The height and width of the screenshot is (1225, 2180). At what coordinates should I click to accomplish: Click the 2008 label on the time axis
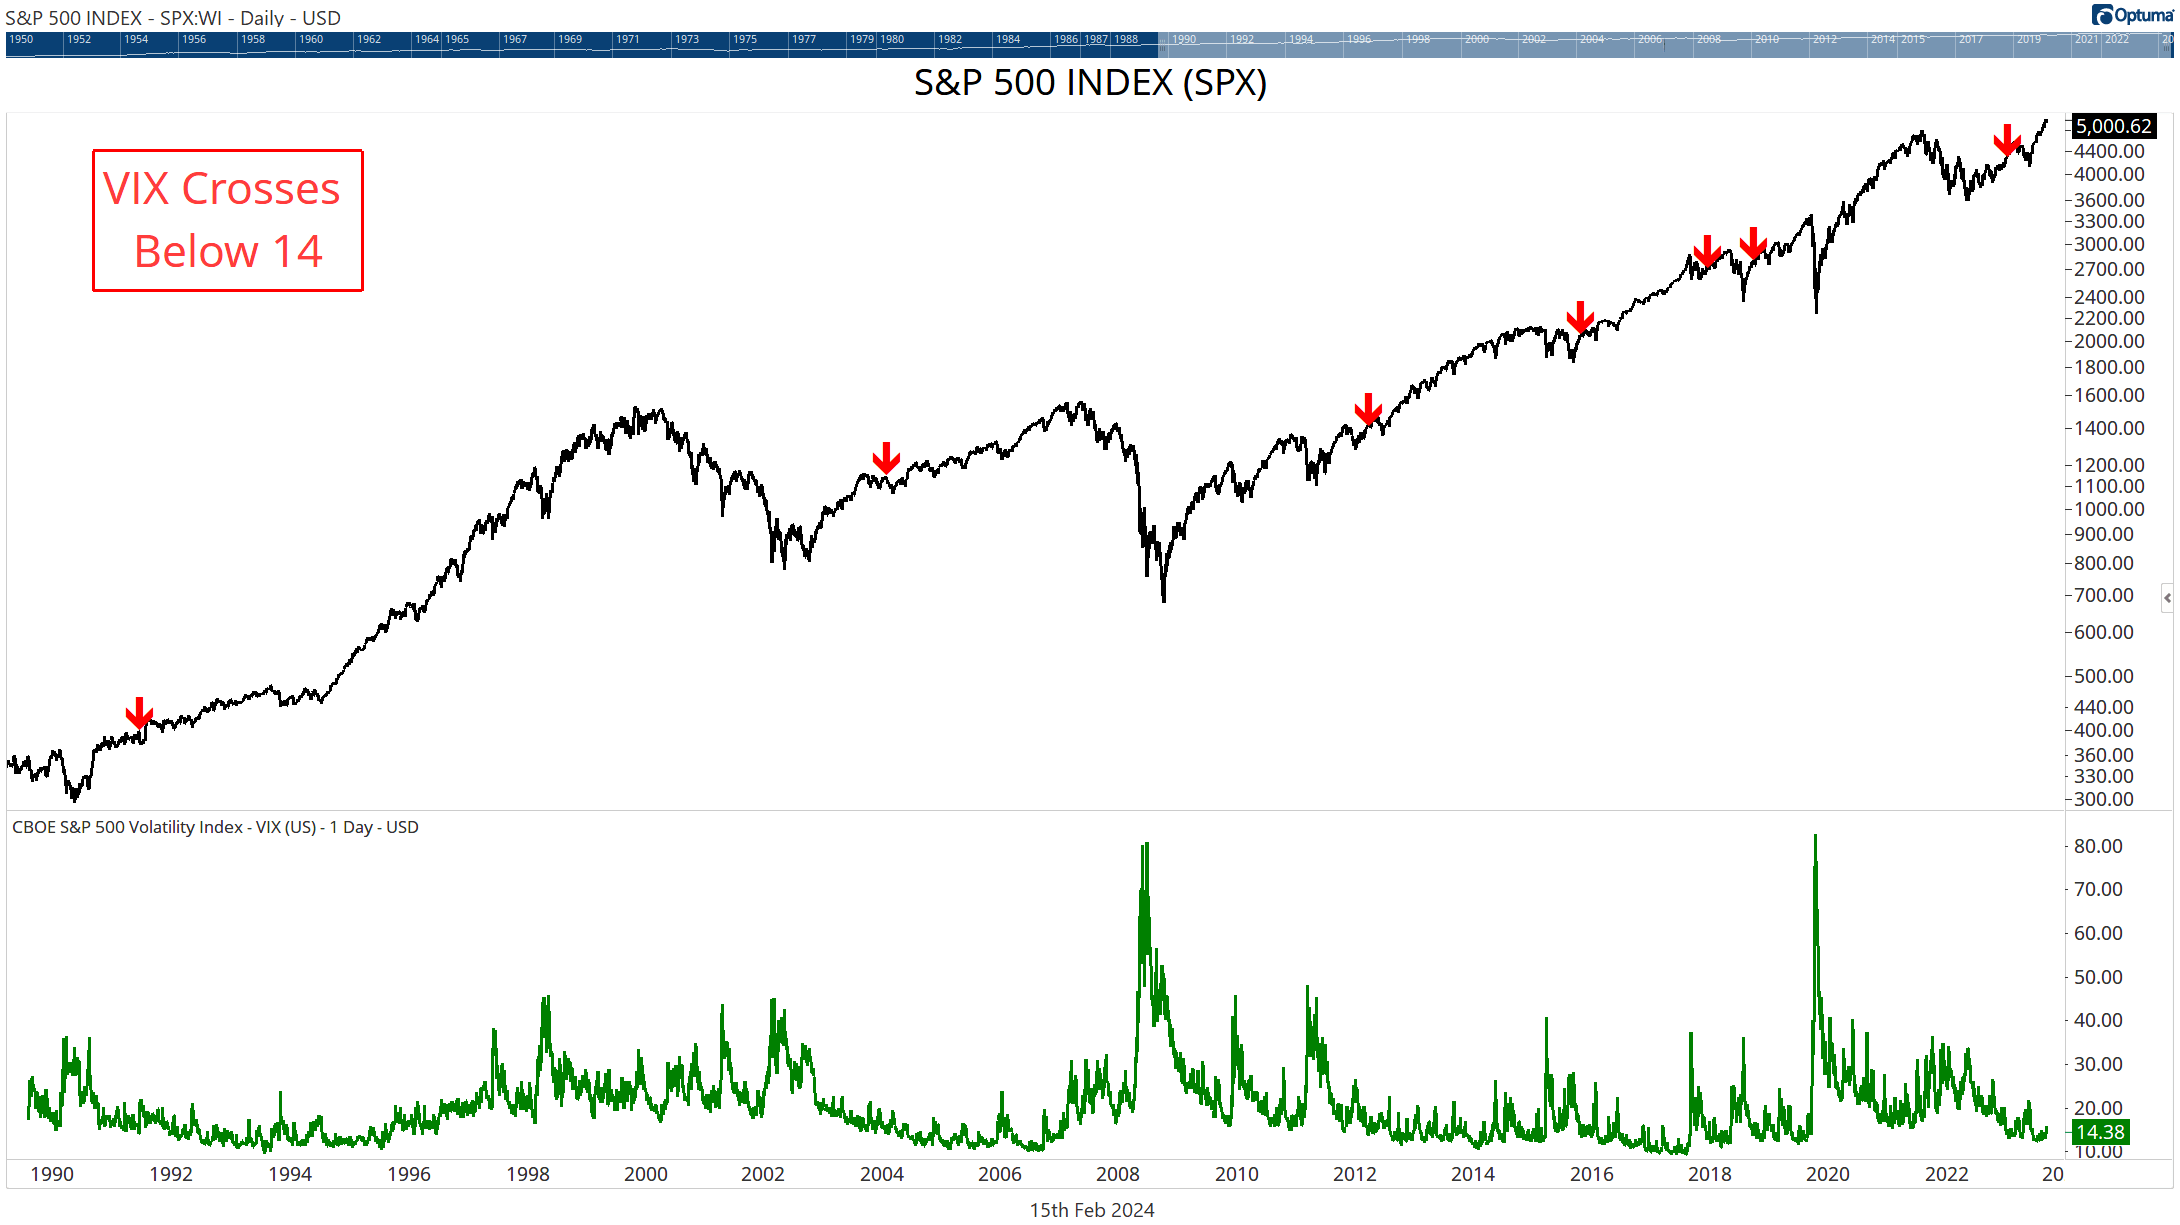[1118, 1174]
